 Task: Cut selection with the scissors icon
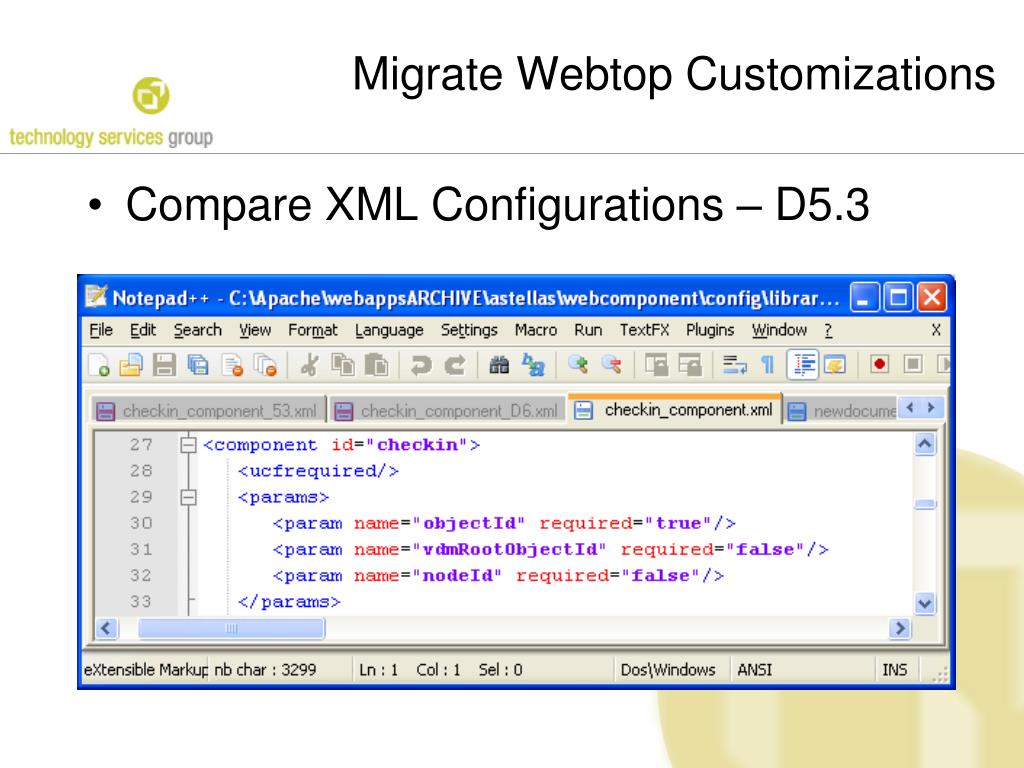coord(310,364)
